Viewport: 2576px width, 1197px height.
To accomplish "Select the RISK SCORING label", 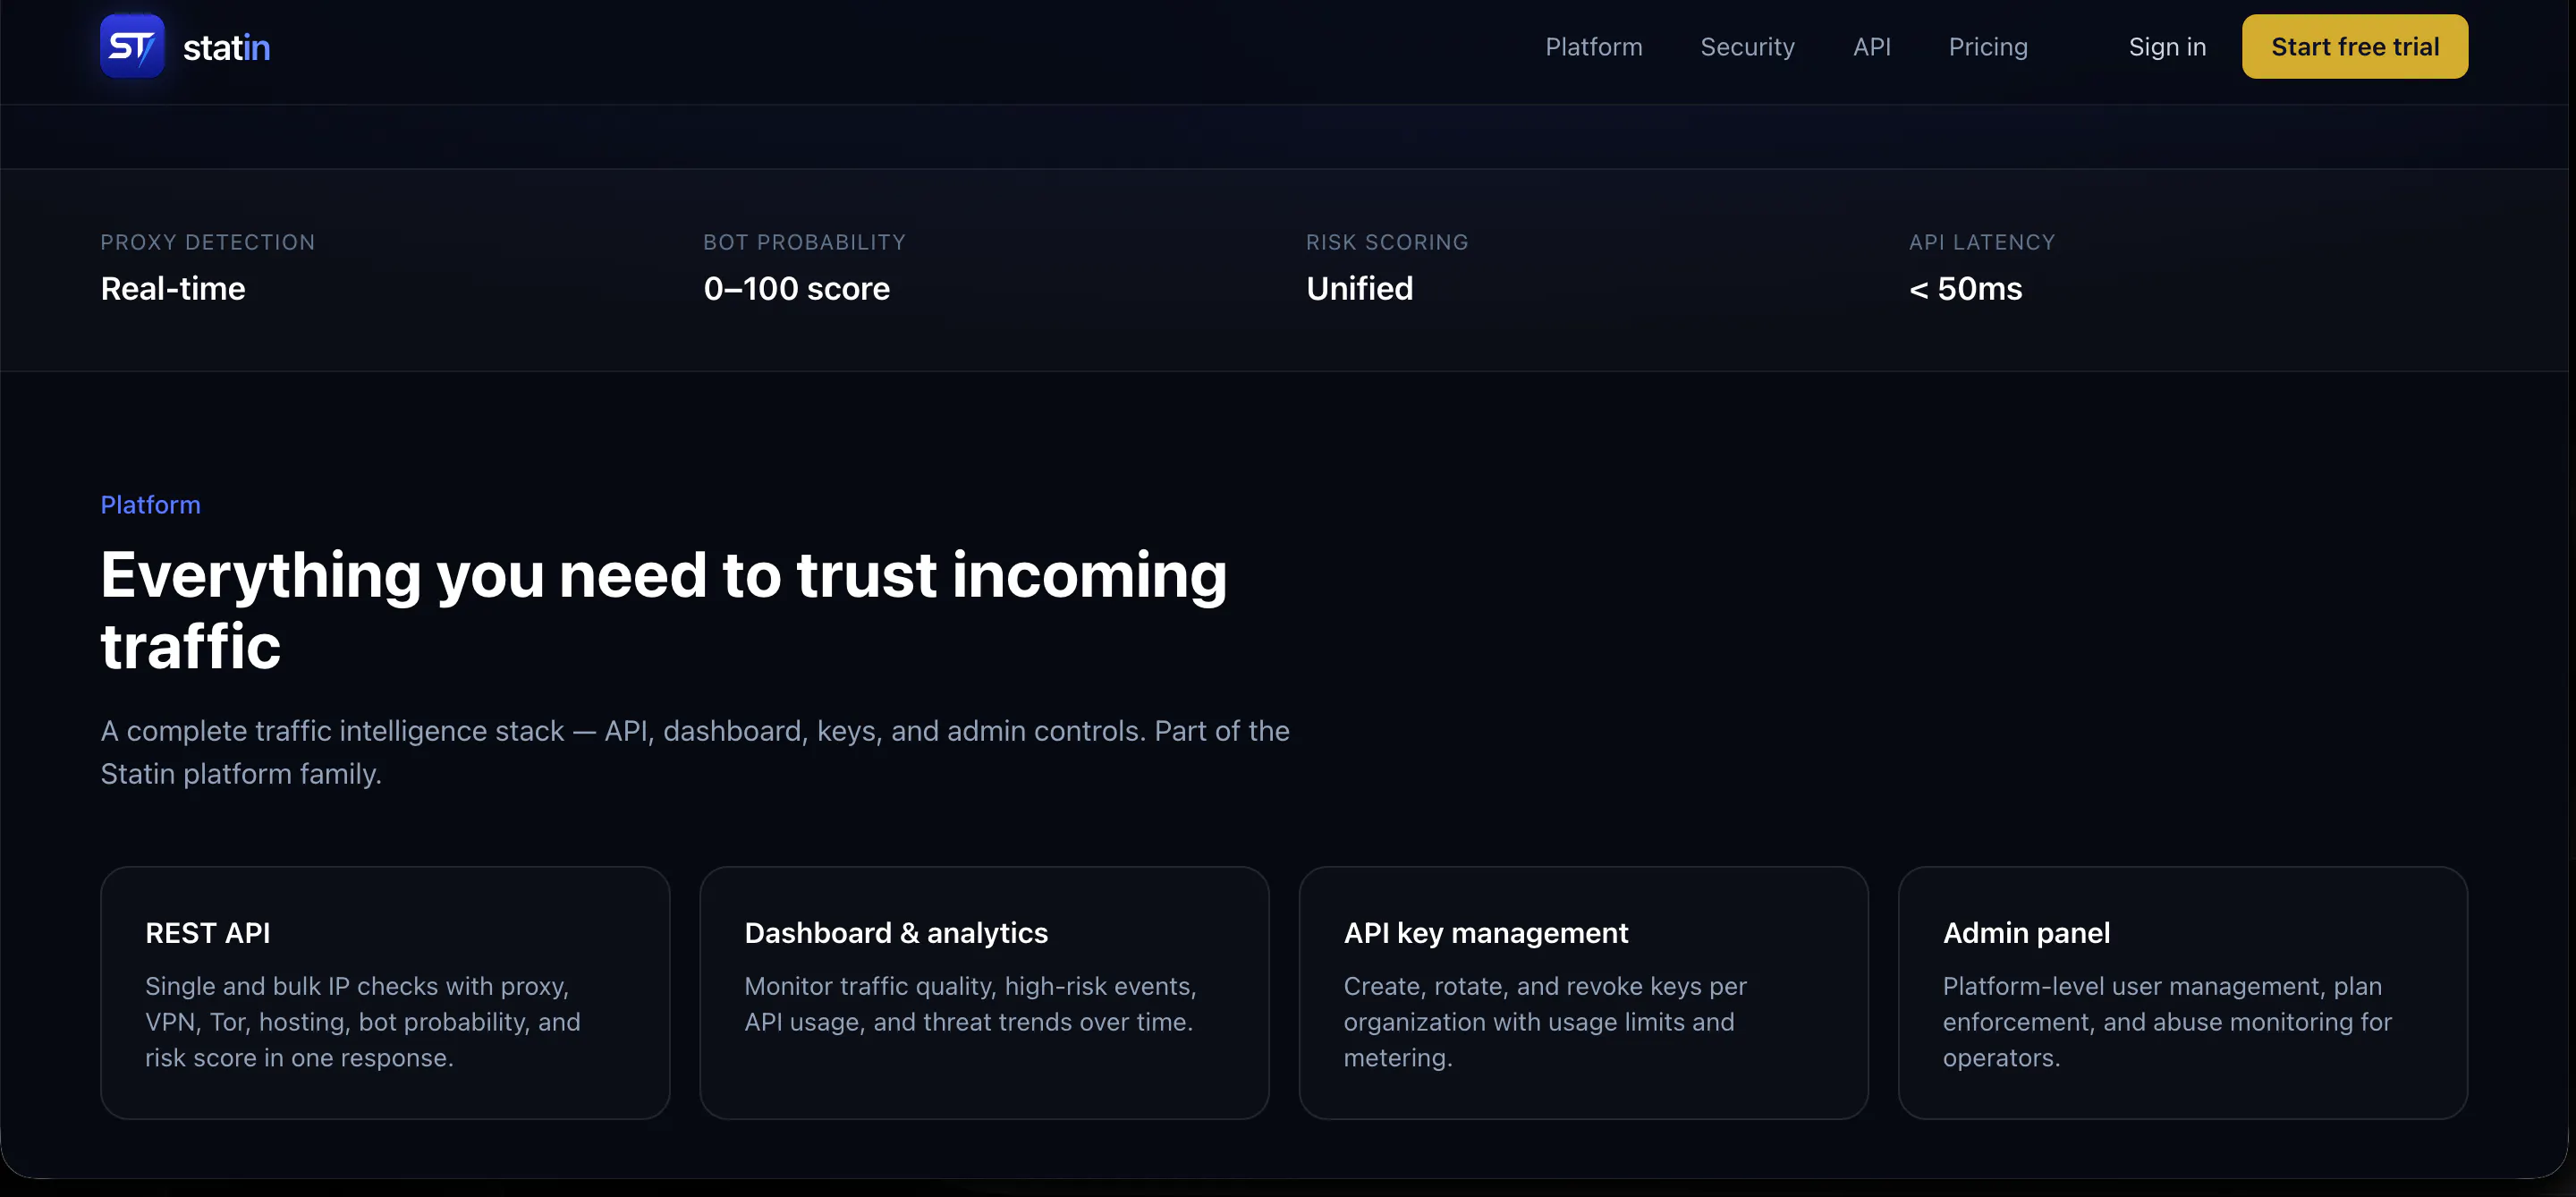I will pos(1387,242).
